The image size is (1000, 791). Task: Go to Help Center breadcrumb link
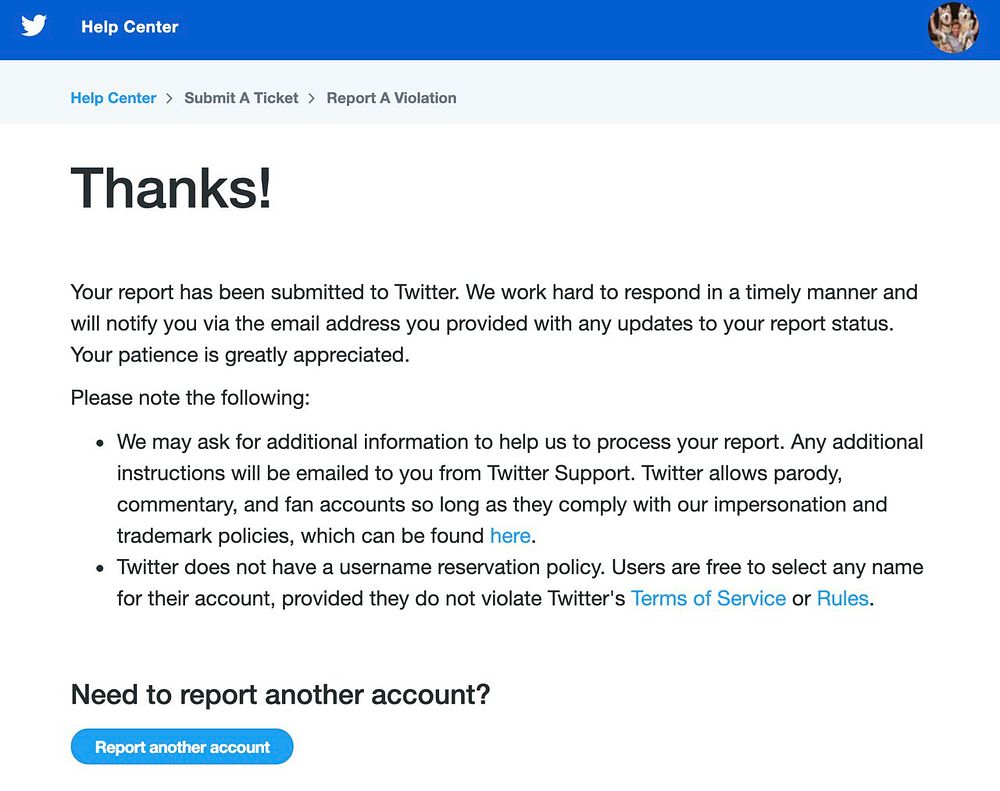click(113, 98)
